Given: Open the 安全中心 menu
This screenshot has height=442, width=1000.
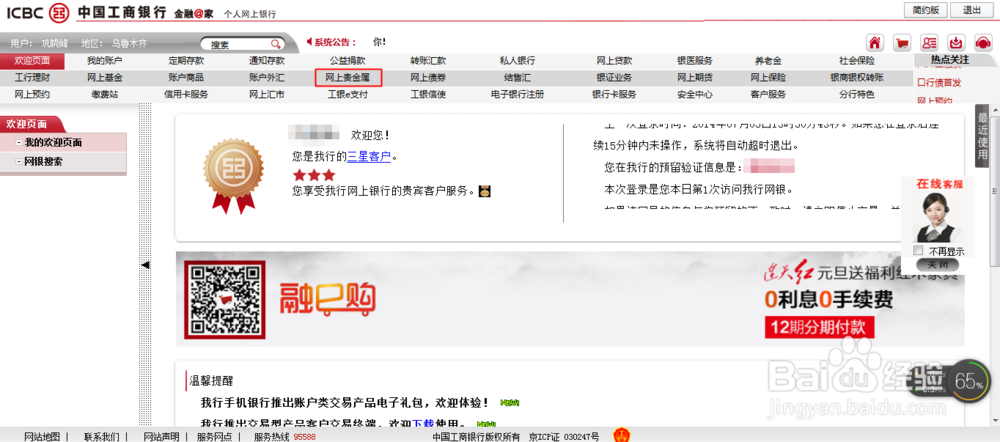Looking at the screenshot, I should point(695,94).
